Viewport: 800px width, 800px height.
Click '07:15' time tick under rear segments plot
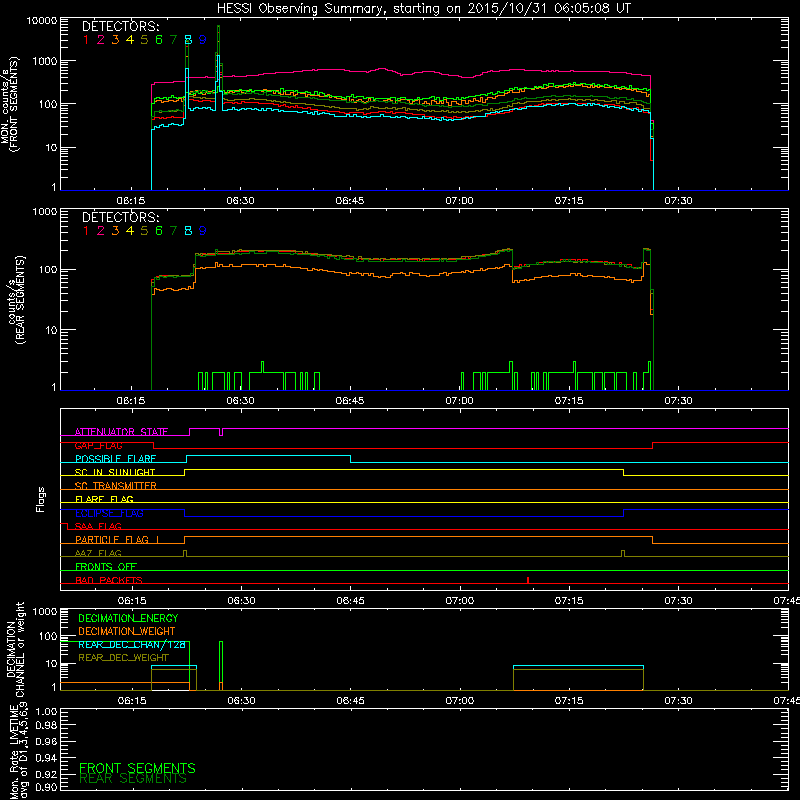pos(569,401)
